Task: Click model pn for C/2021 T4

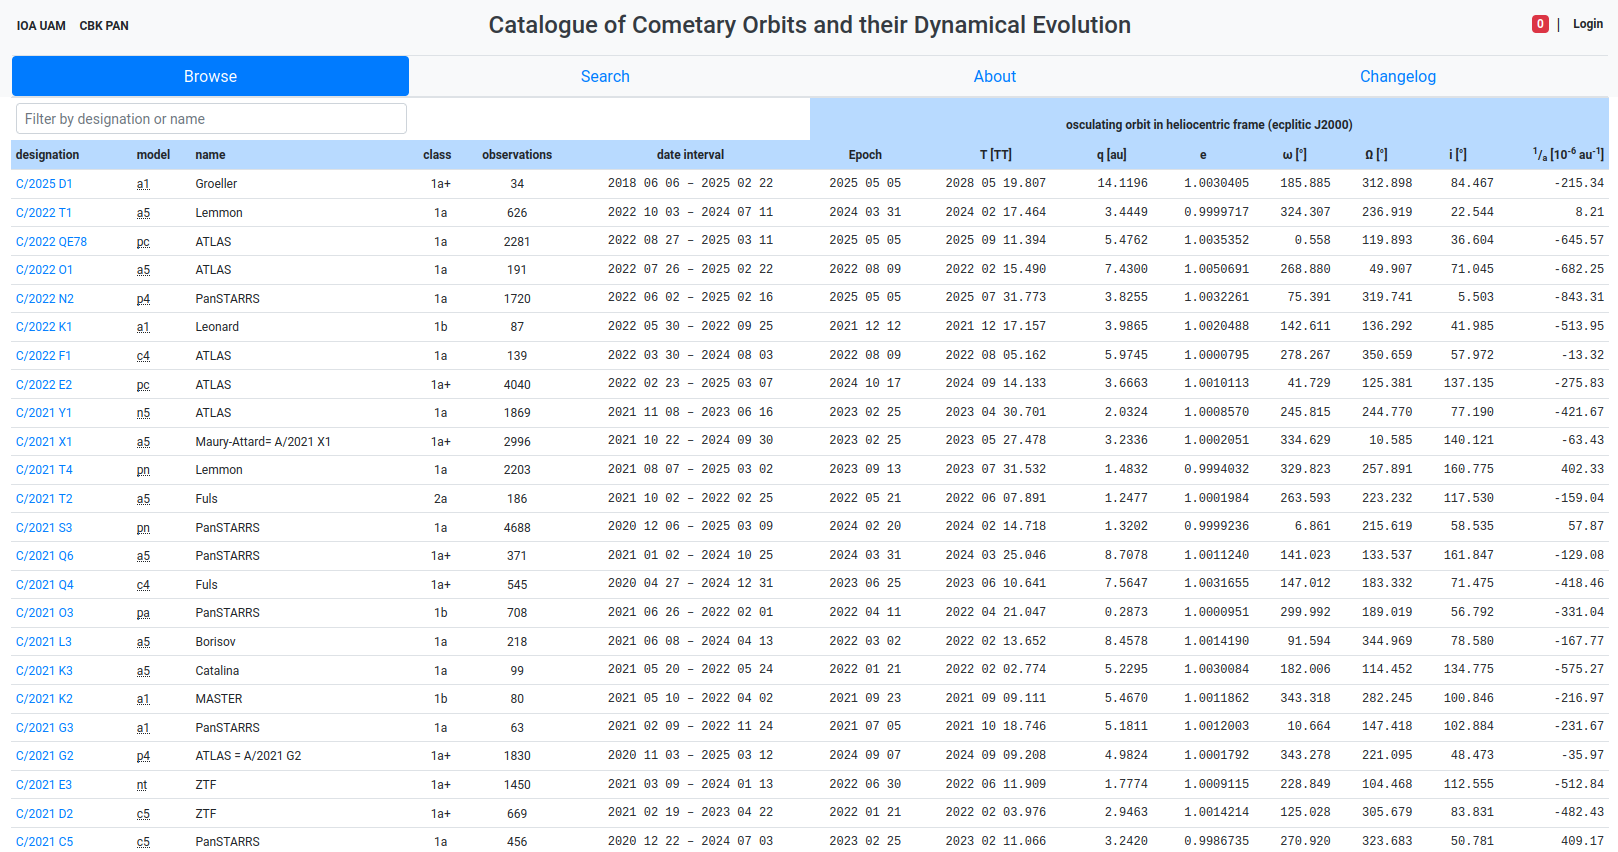Action: click(143, 470)
